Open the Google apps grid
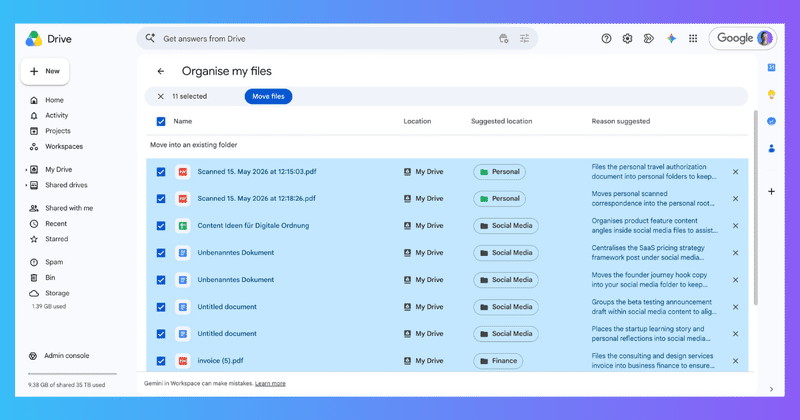Viewport: 800px width, 420px height. tap(693, 39)
